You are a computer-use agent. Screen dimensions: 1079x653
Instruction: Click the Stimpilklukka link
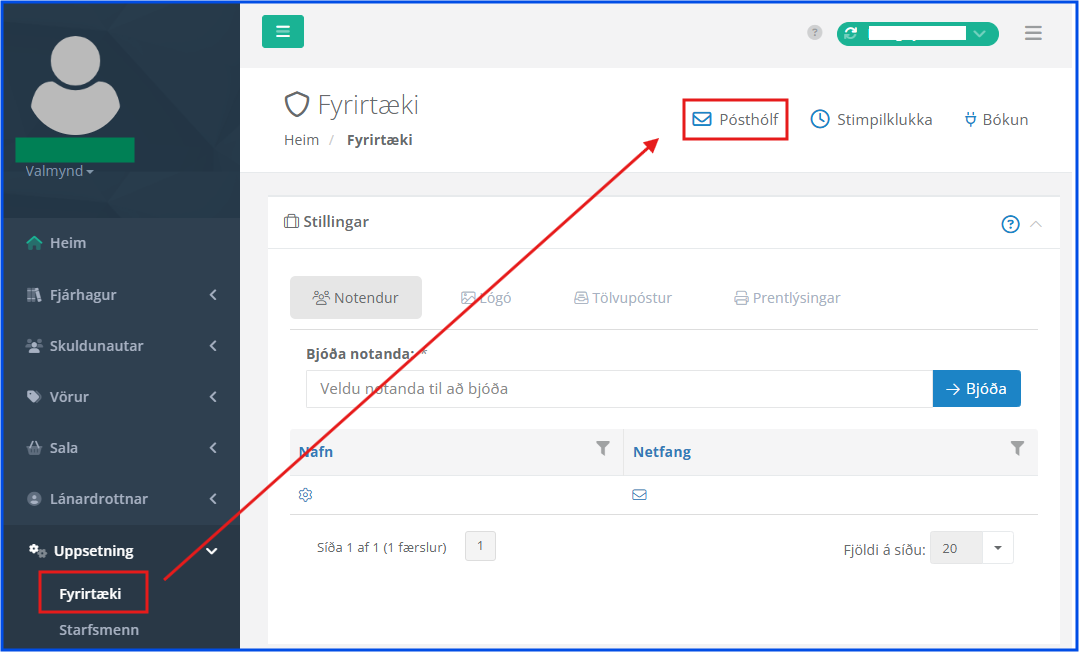(871, 120)
